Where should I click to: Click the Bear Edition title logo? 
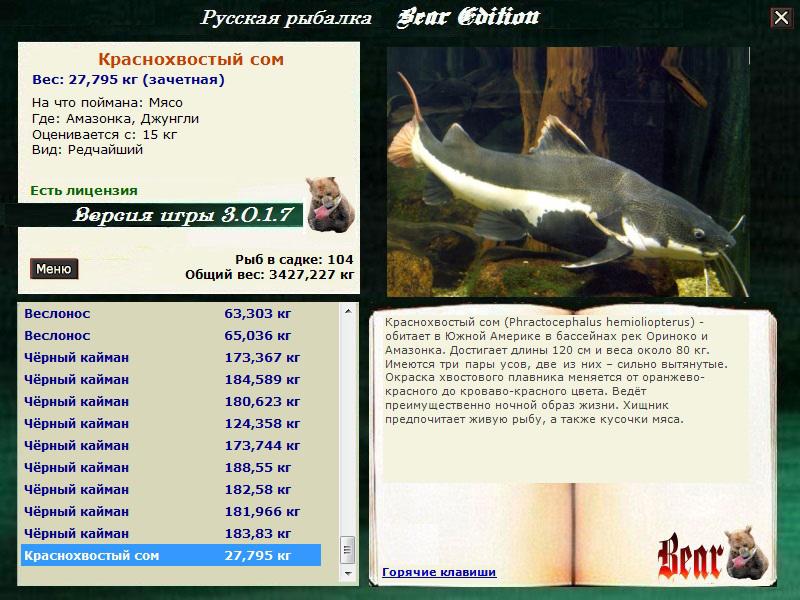tap(469, 17)
